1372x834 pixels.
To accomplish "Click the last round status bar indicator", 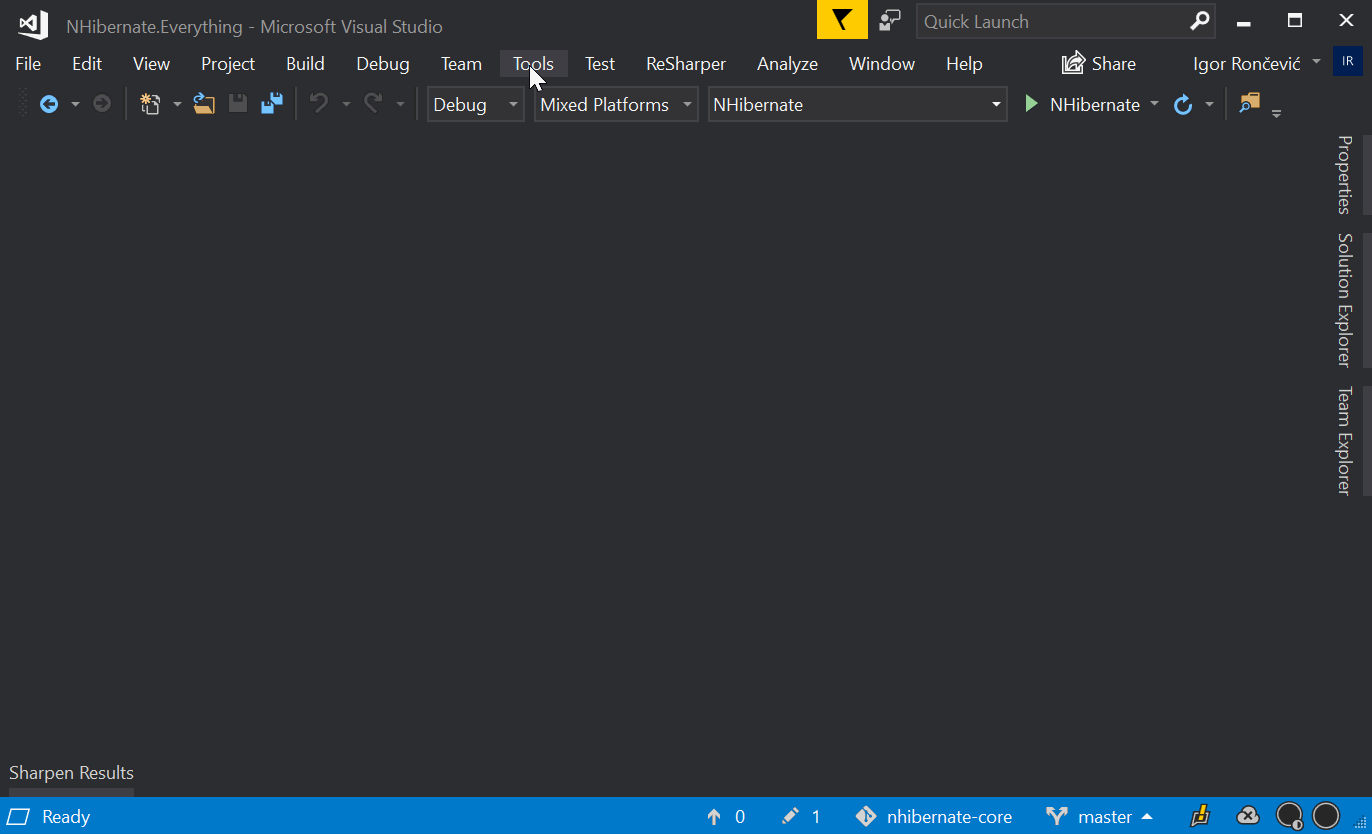I will click(1325, 816).
